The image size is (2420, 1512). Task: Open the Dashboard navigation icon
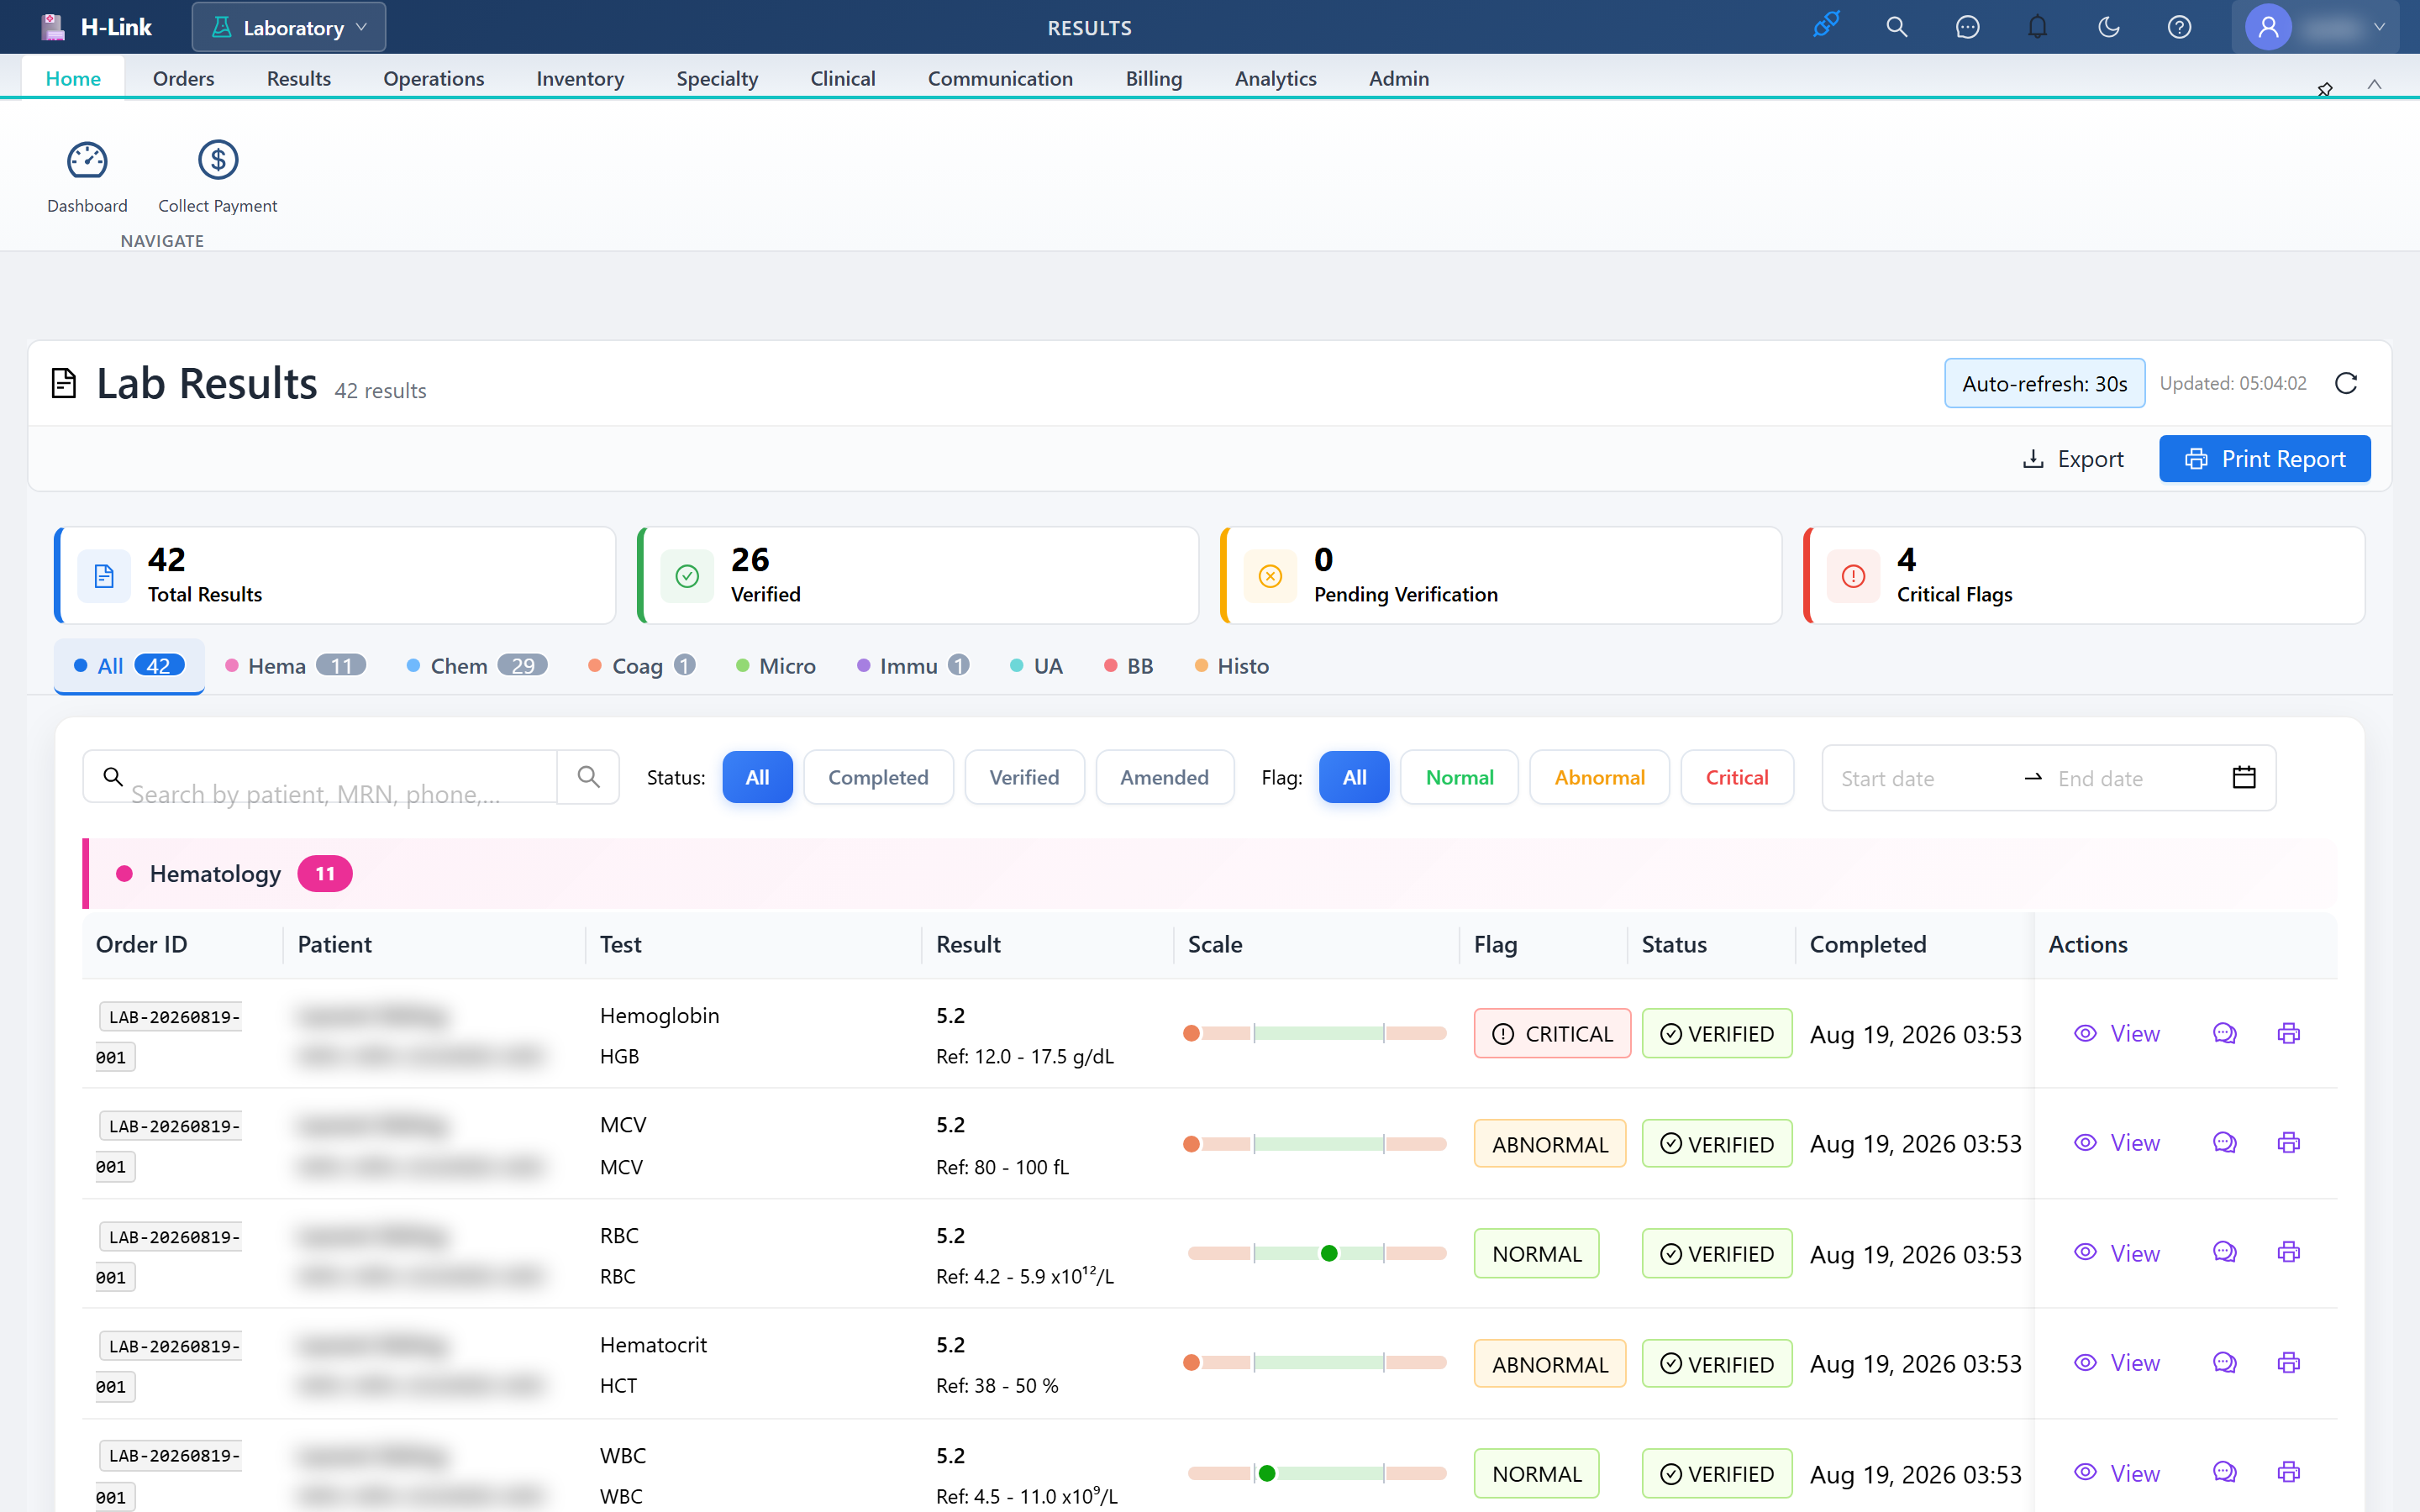click(87, 177)
